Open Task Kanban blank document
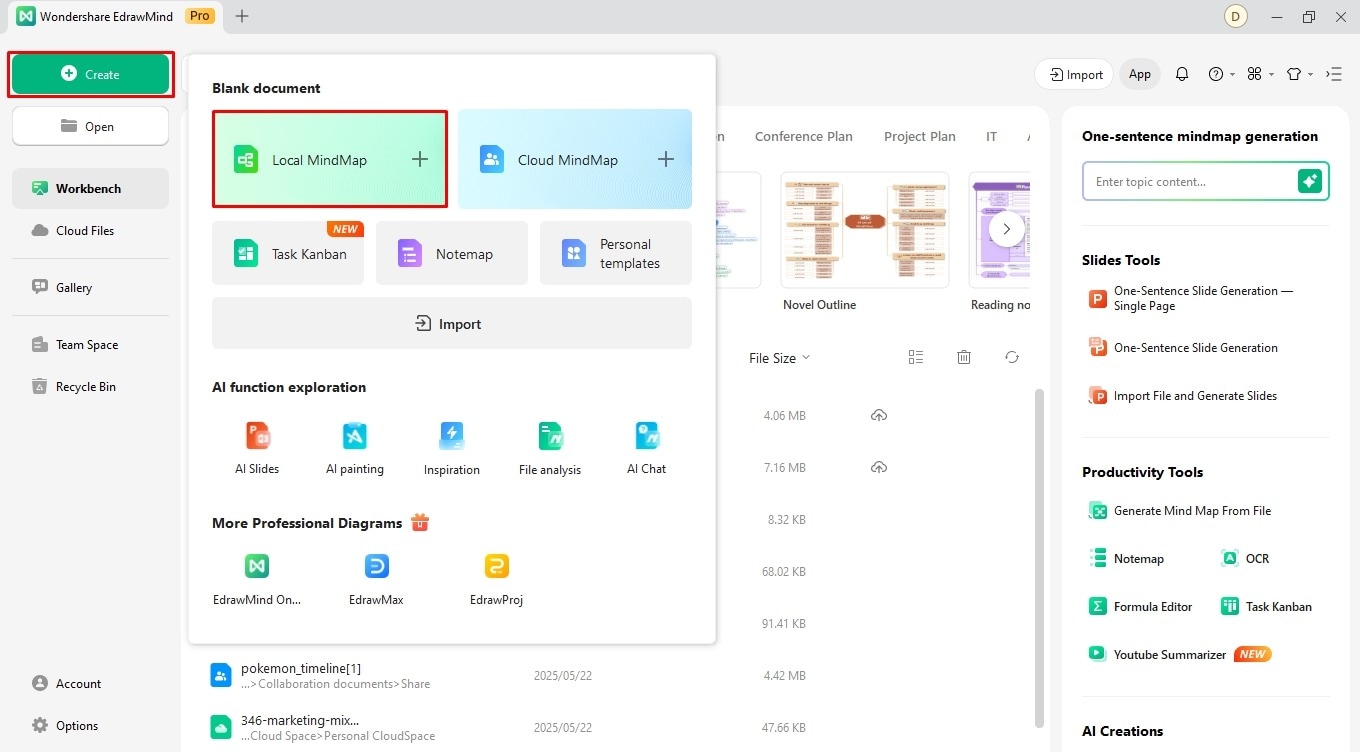1360x752 pixels. [288, 253]
